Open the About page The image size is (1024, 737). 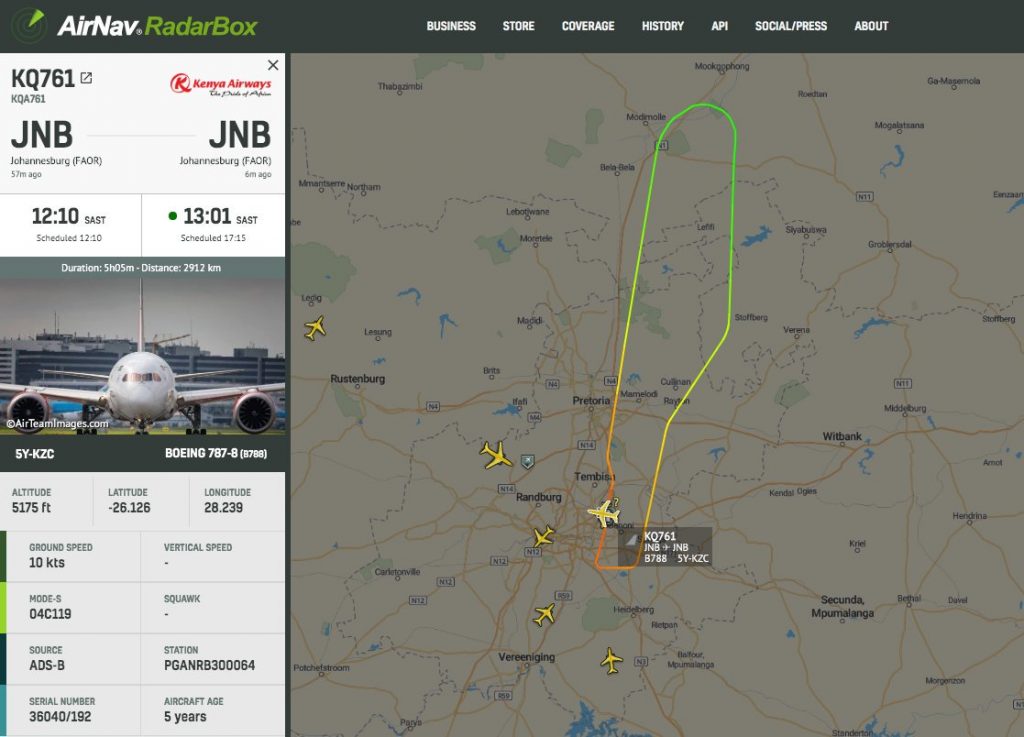(x=871, y=26)
